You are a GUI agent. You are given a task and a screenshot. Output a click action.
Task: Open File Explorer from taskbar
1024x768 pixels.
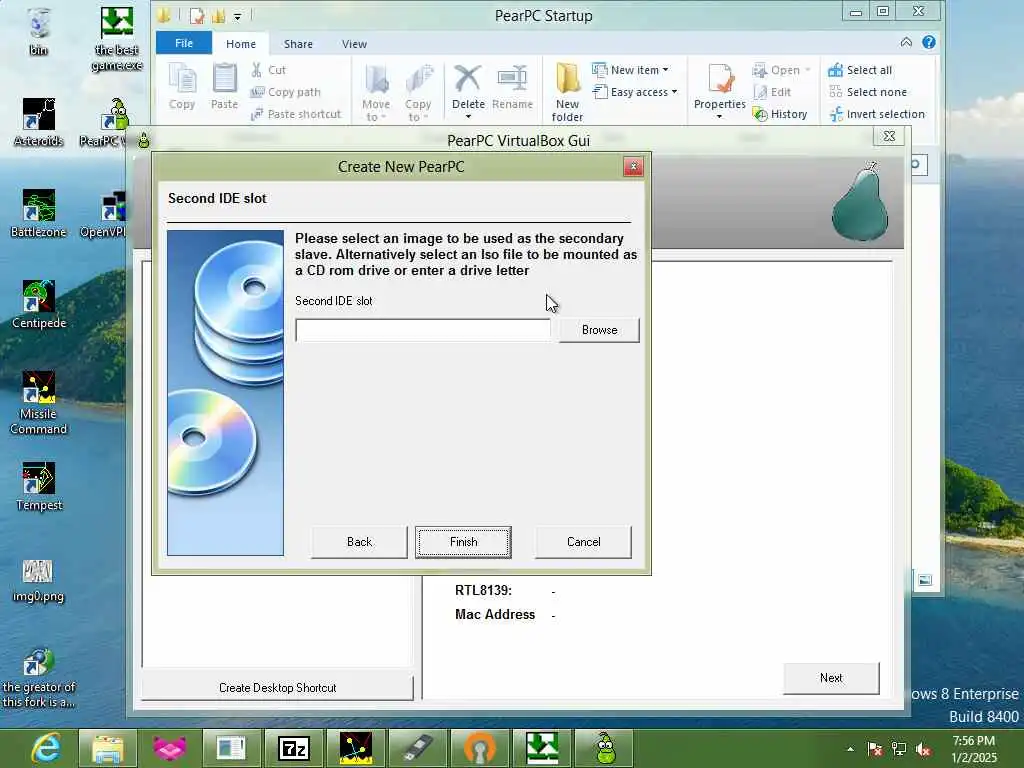click(x=108, y=748)
